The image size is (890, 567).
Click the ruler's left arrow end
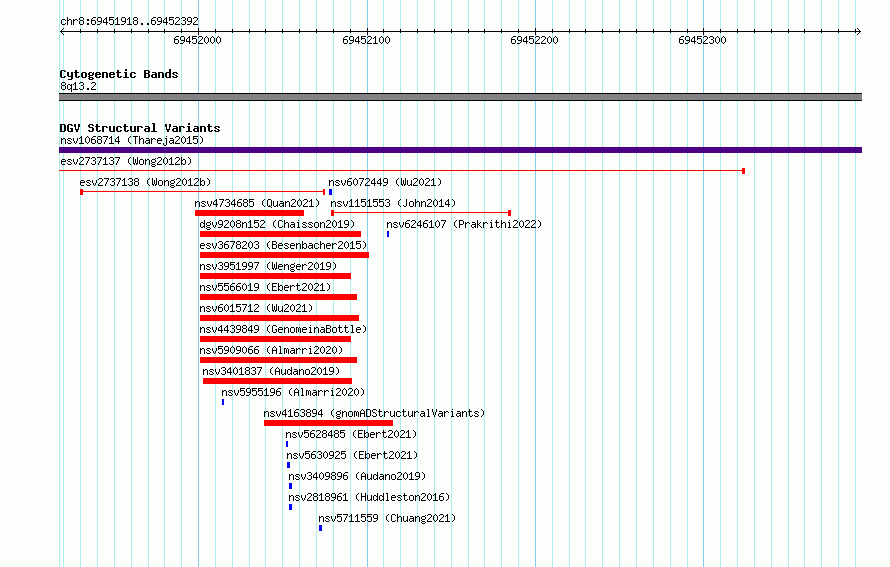click(x=62, y=31)
